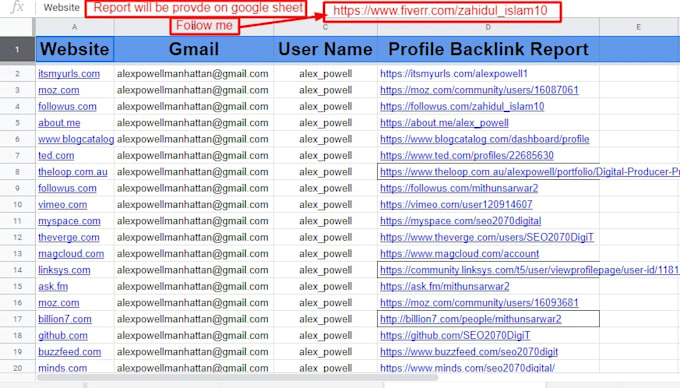680x388 pixels.
Task: Select row 17 header
Action: click(x=17, y=320)
